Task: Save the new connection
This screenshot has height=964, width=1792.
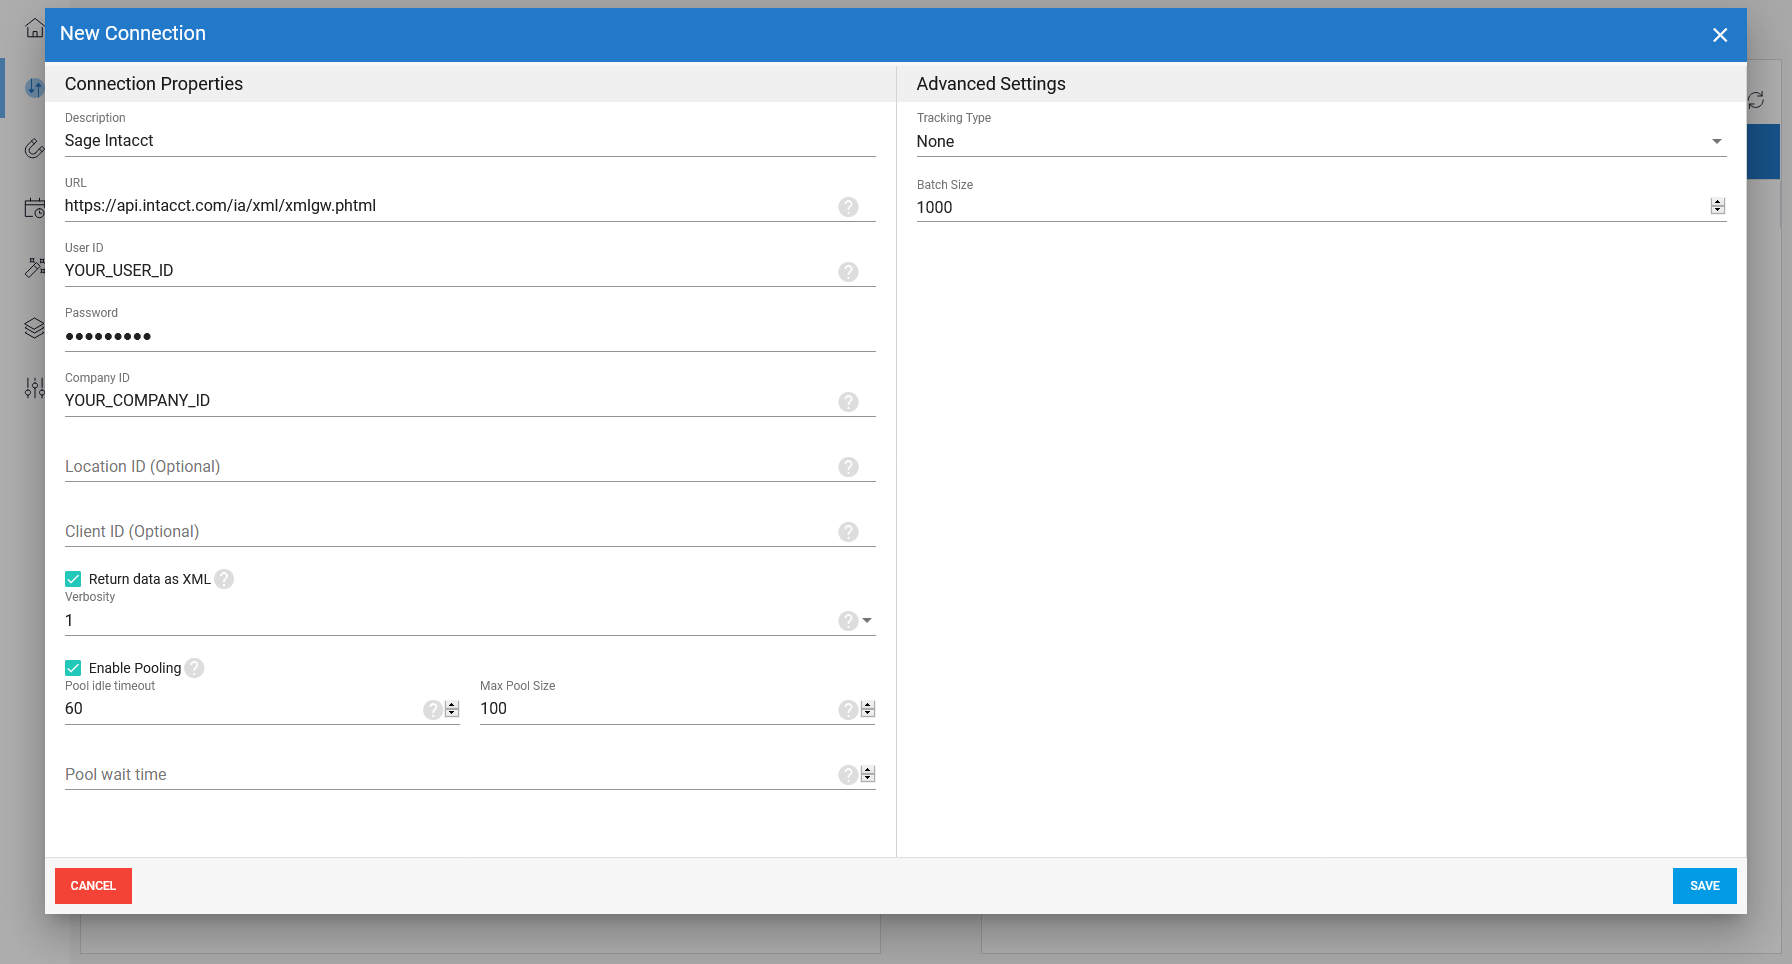Action: click(x=1704, y=886)
